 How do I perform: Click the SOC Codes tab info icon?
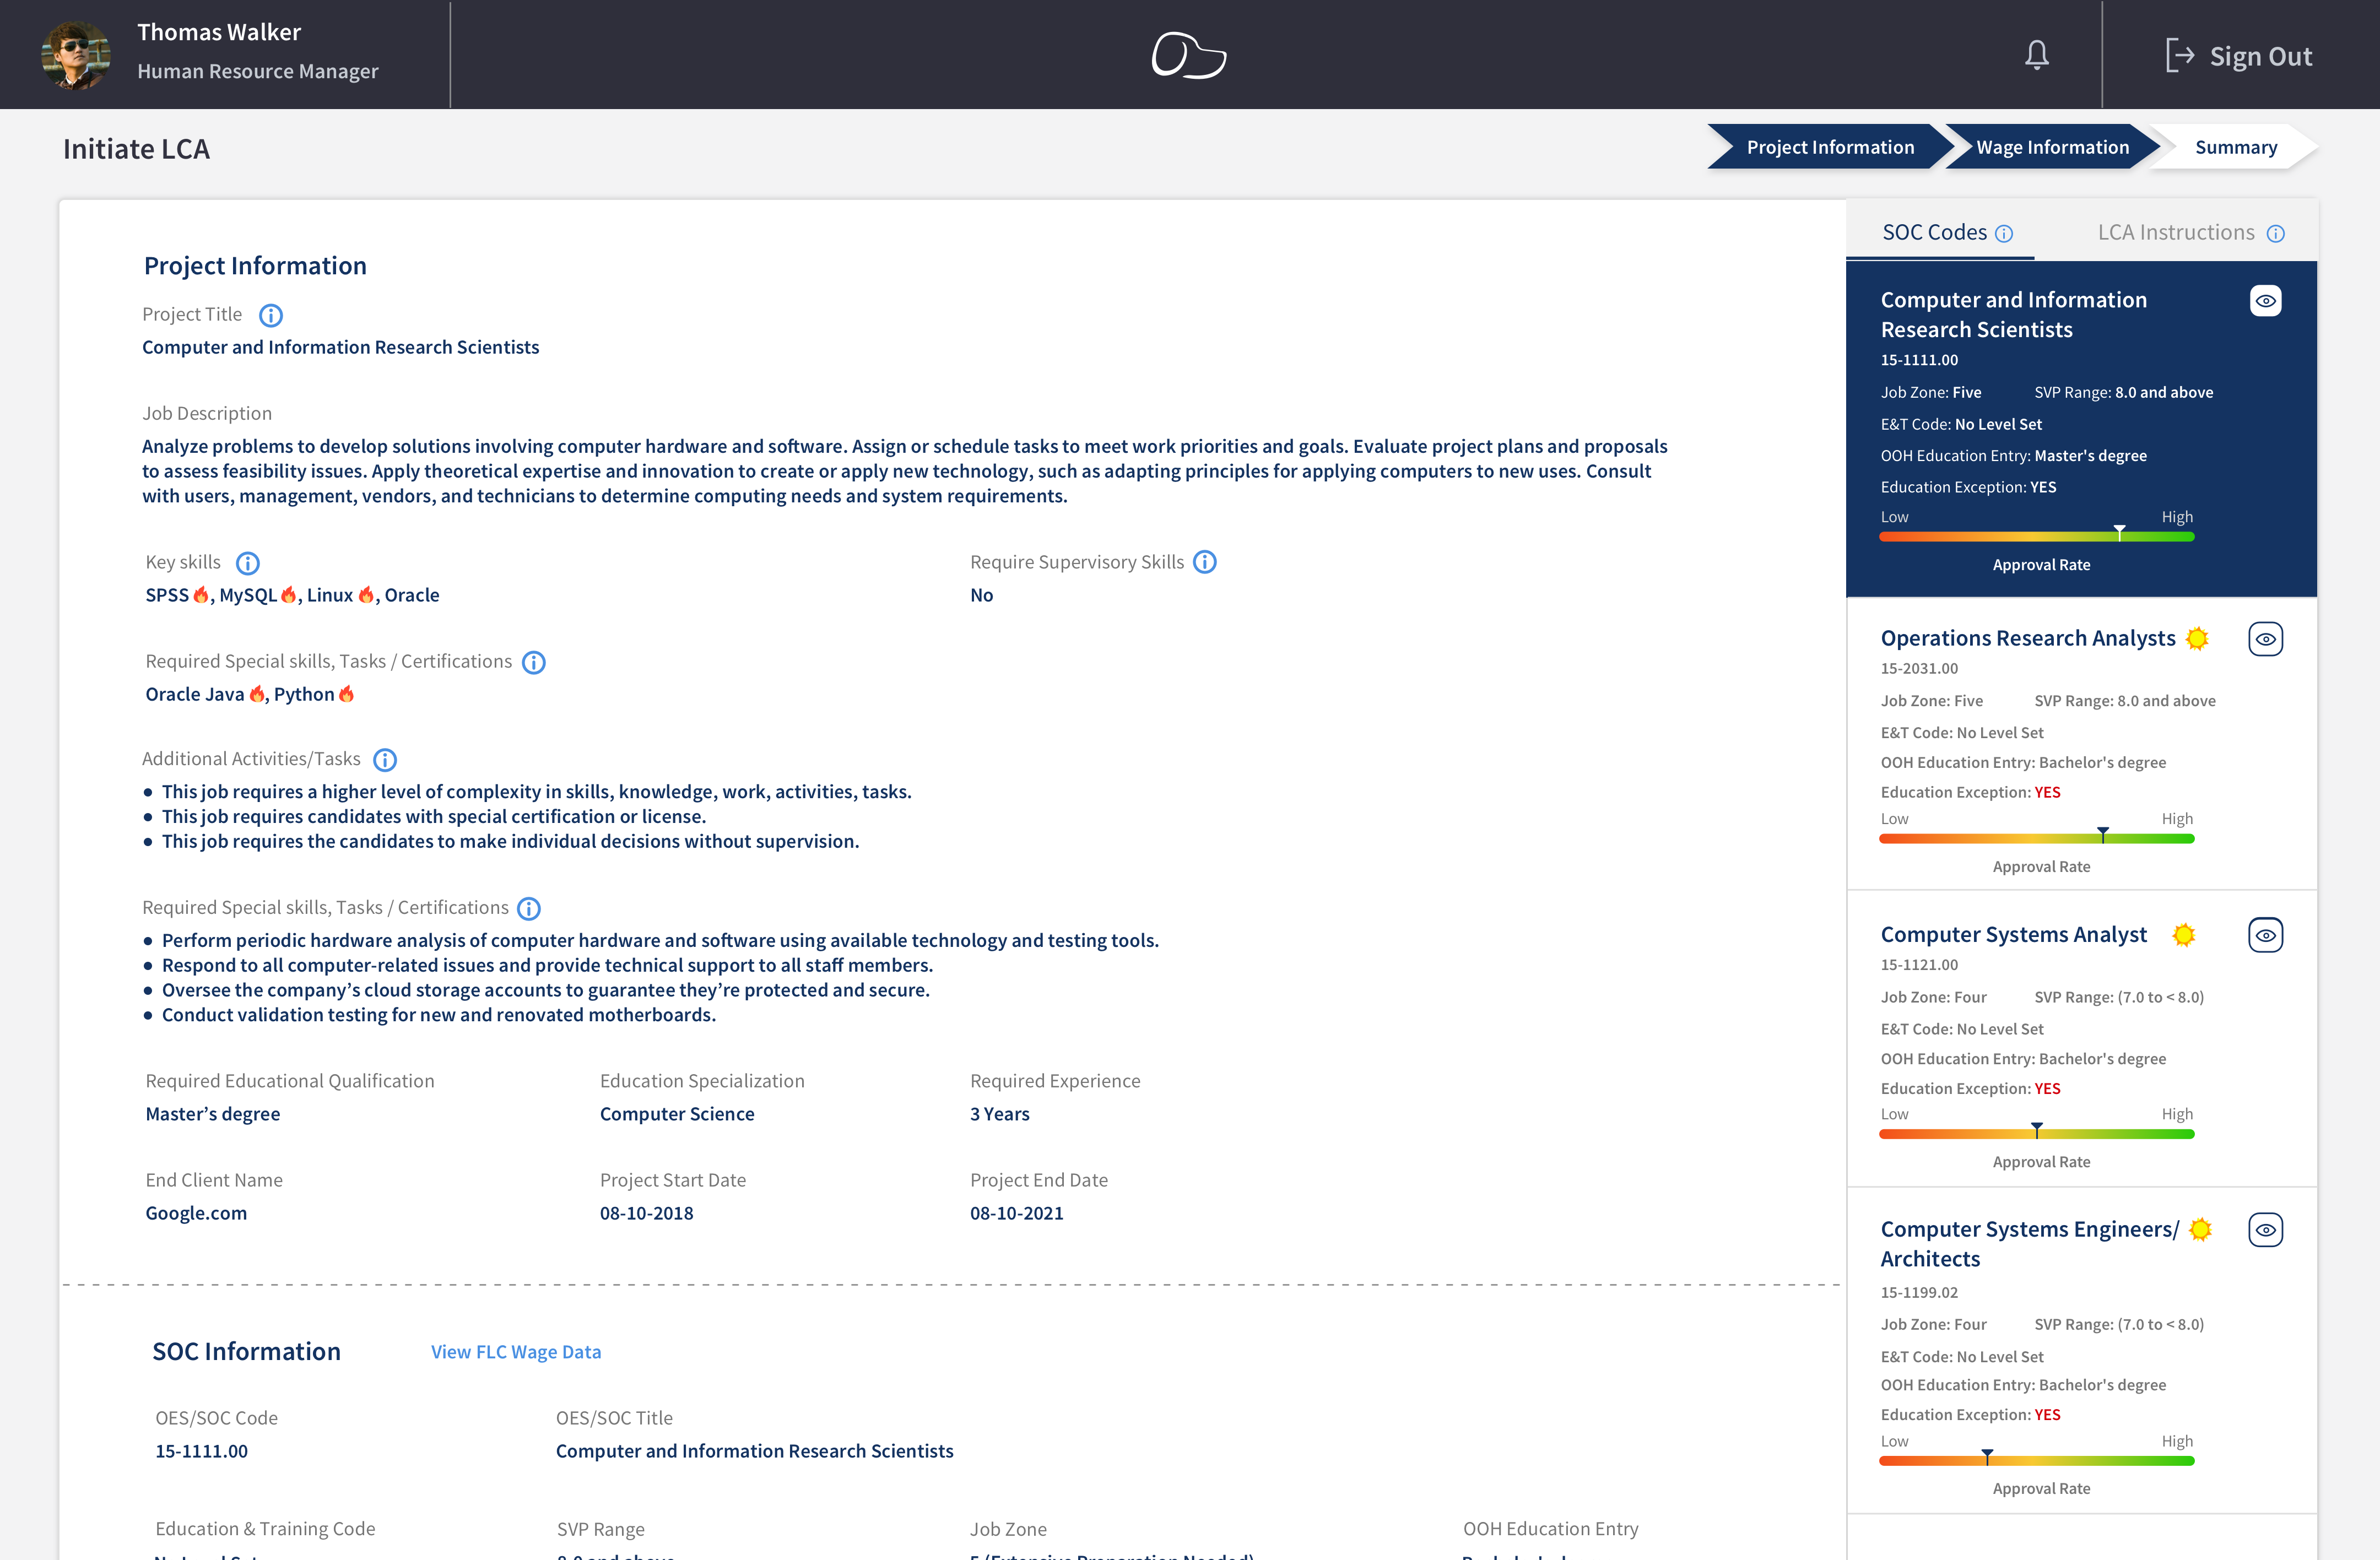pyautogui.click(x=2004, y=234)
